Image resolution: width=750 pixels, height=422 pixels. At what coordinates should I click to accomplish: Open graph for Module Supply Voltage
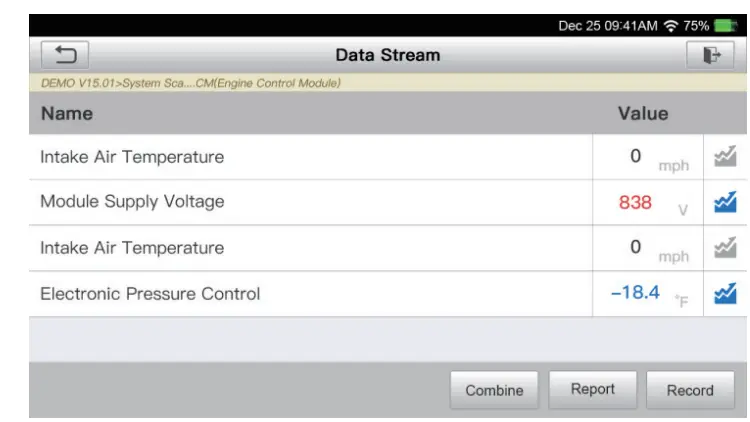[725, 202]
